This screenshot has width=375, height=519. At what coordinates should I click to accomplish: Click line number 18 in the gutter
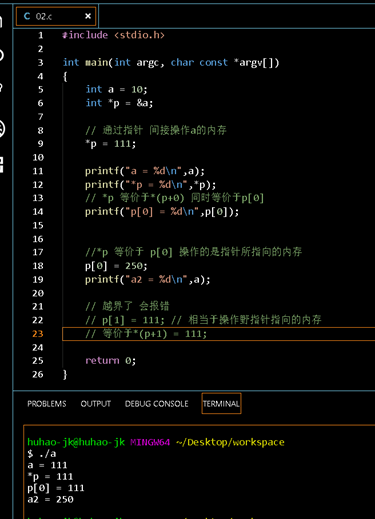coord(38,266)
